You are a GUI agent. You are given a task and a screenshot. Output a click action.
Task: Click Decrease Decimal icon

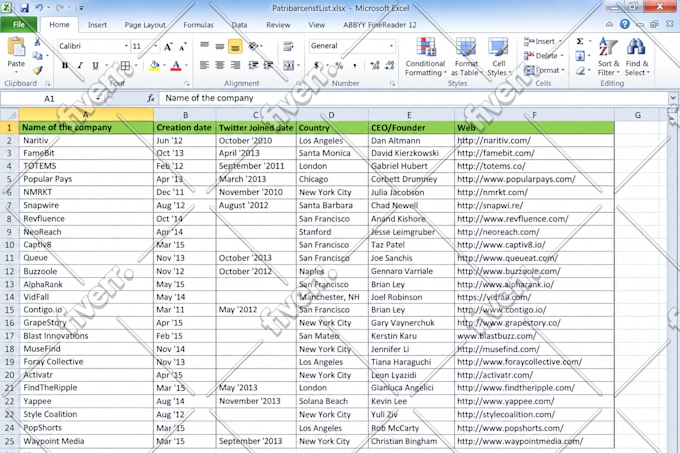(389, 65)
